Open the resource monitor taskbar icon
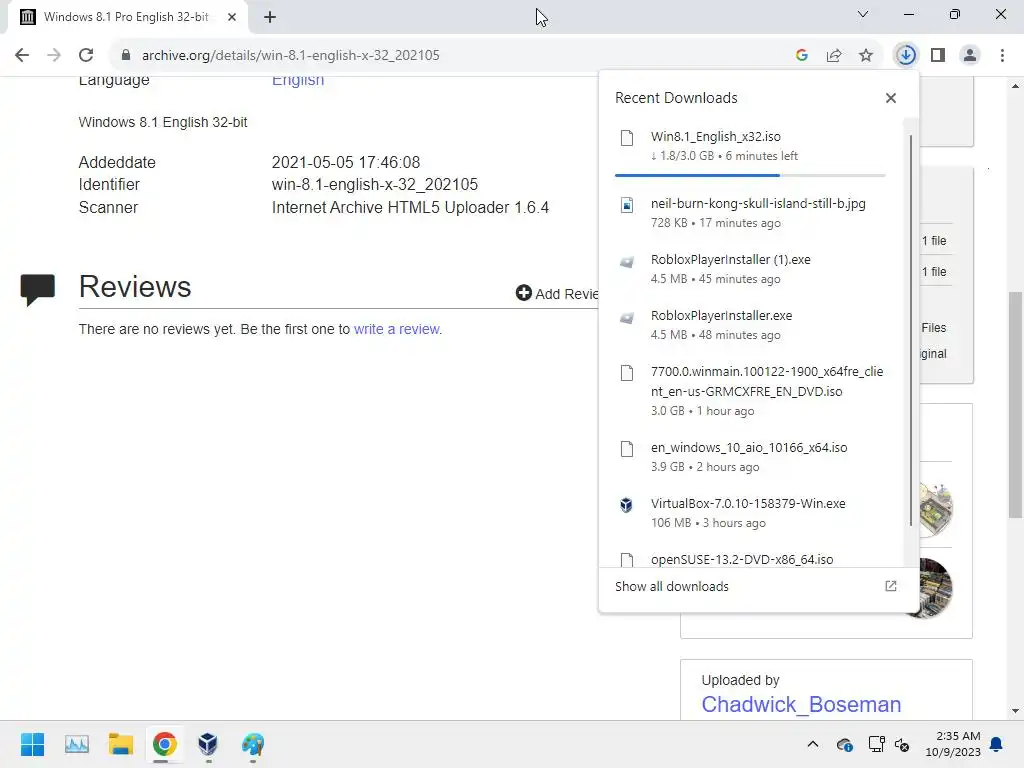This screenshot has width=1024, height=768. [x=76, y=744]
